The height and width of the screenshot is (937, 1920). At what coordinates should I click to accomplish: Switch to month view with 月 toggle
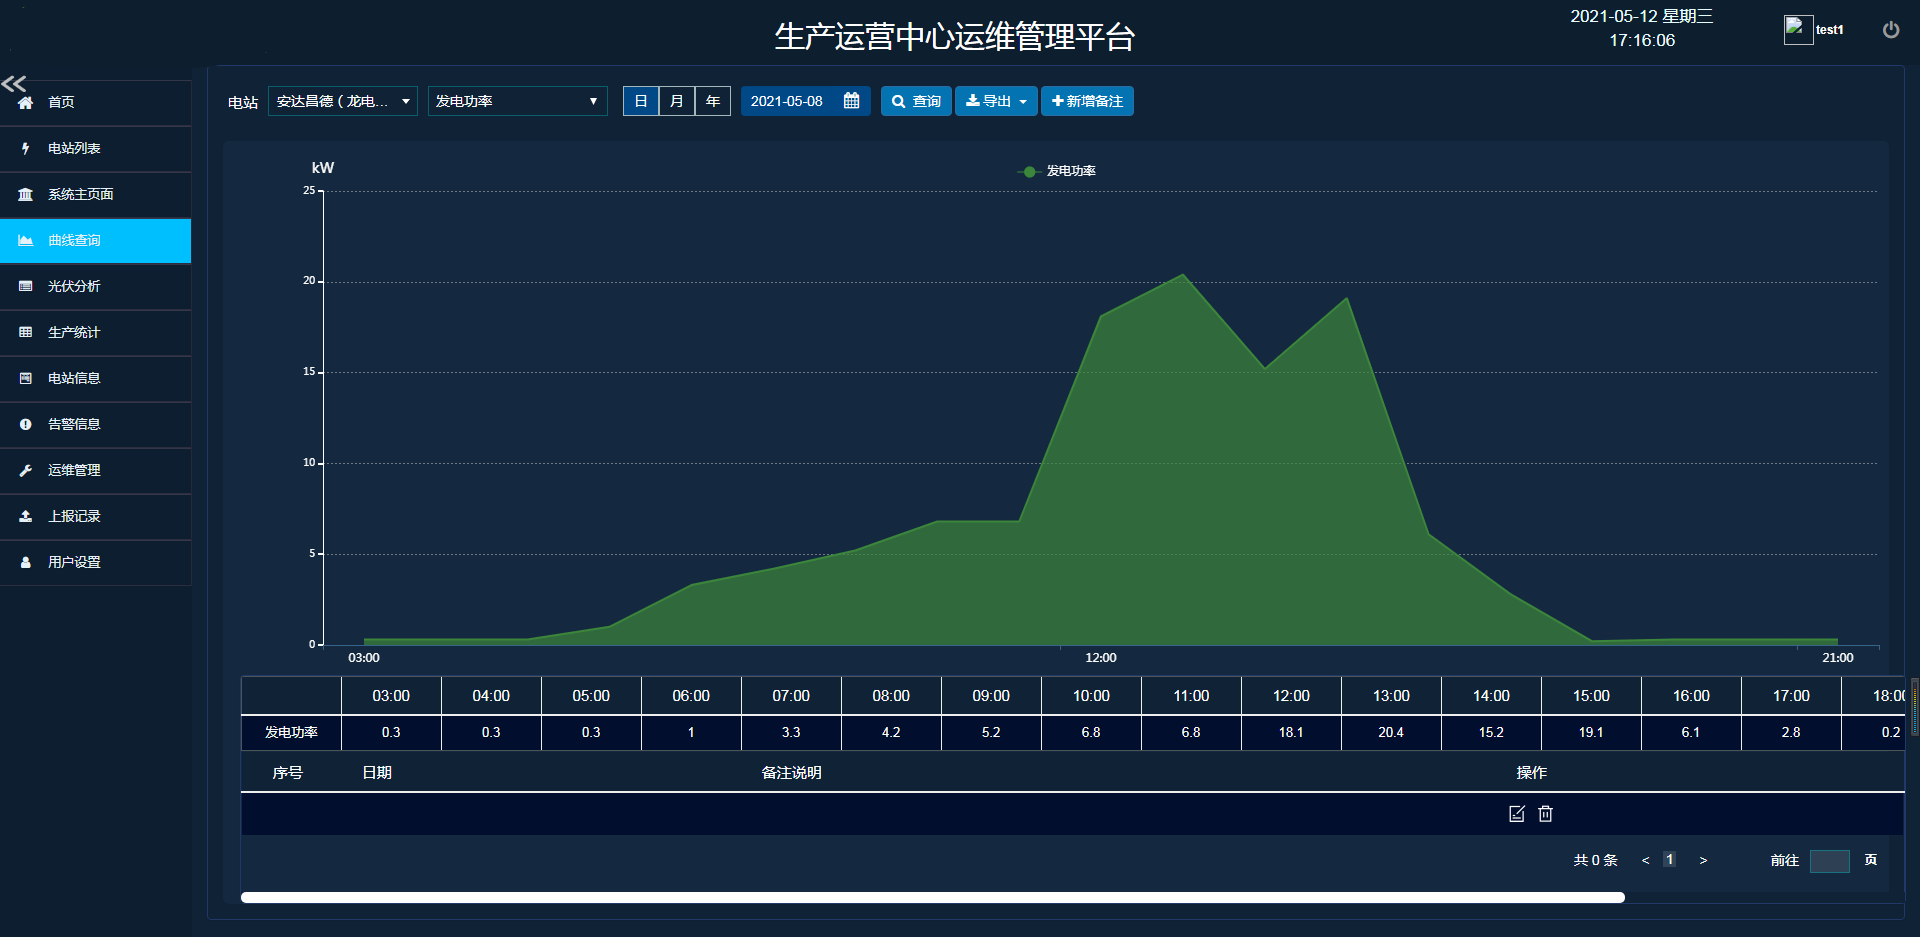[x=677, y=101]
